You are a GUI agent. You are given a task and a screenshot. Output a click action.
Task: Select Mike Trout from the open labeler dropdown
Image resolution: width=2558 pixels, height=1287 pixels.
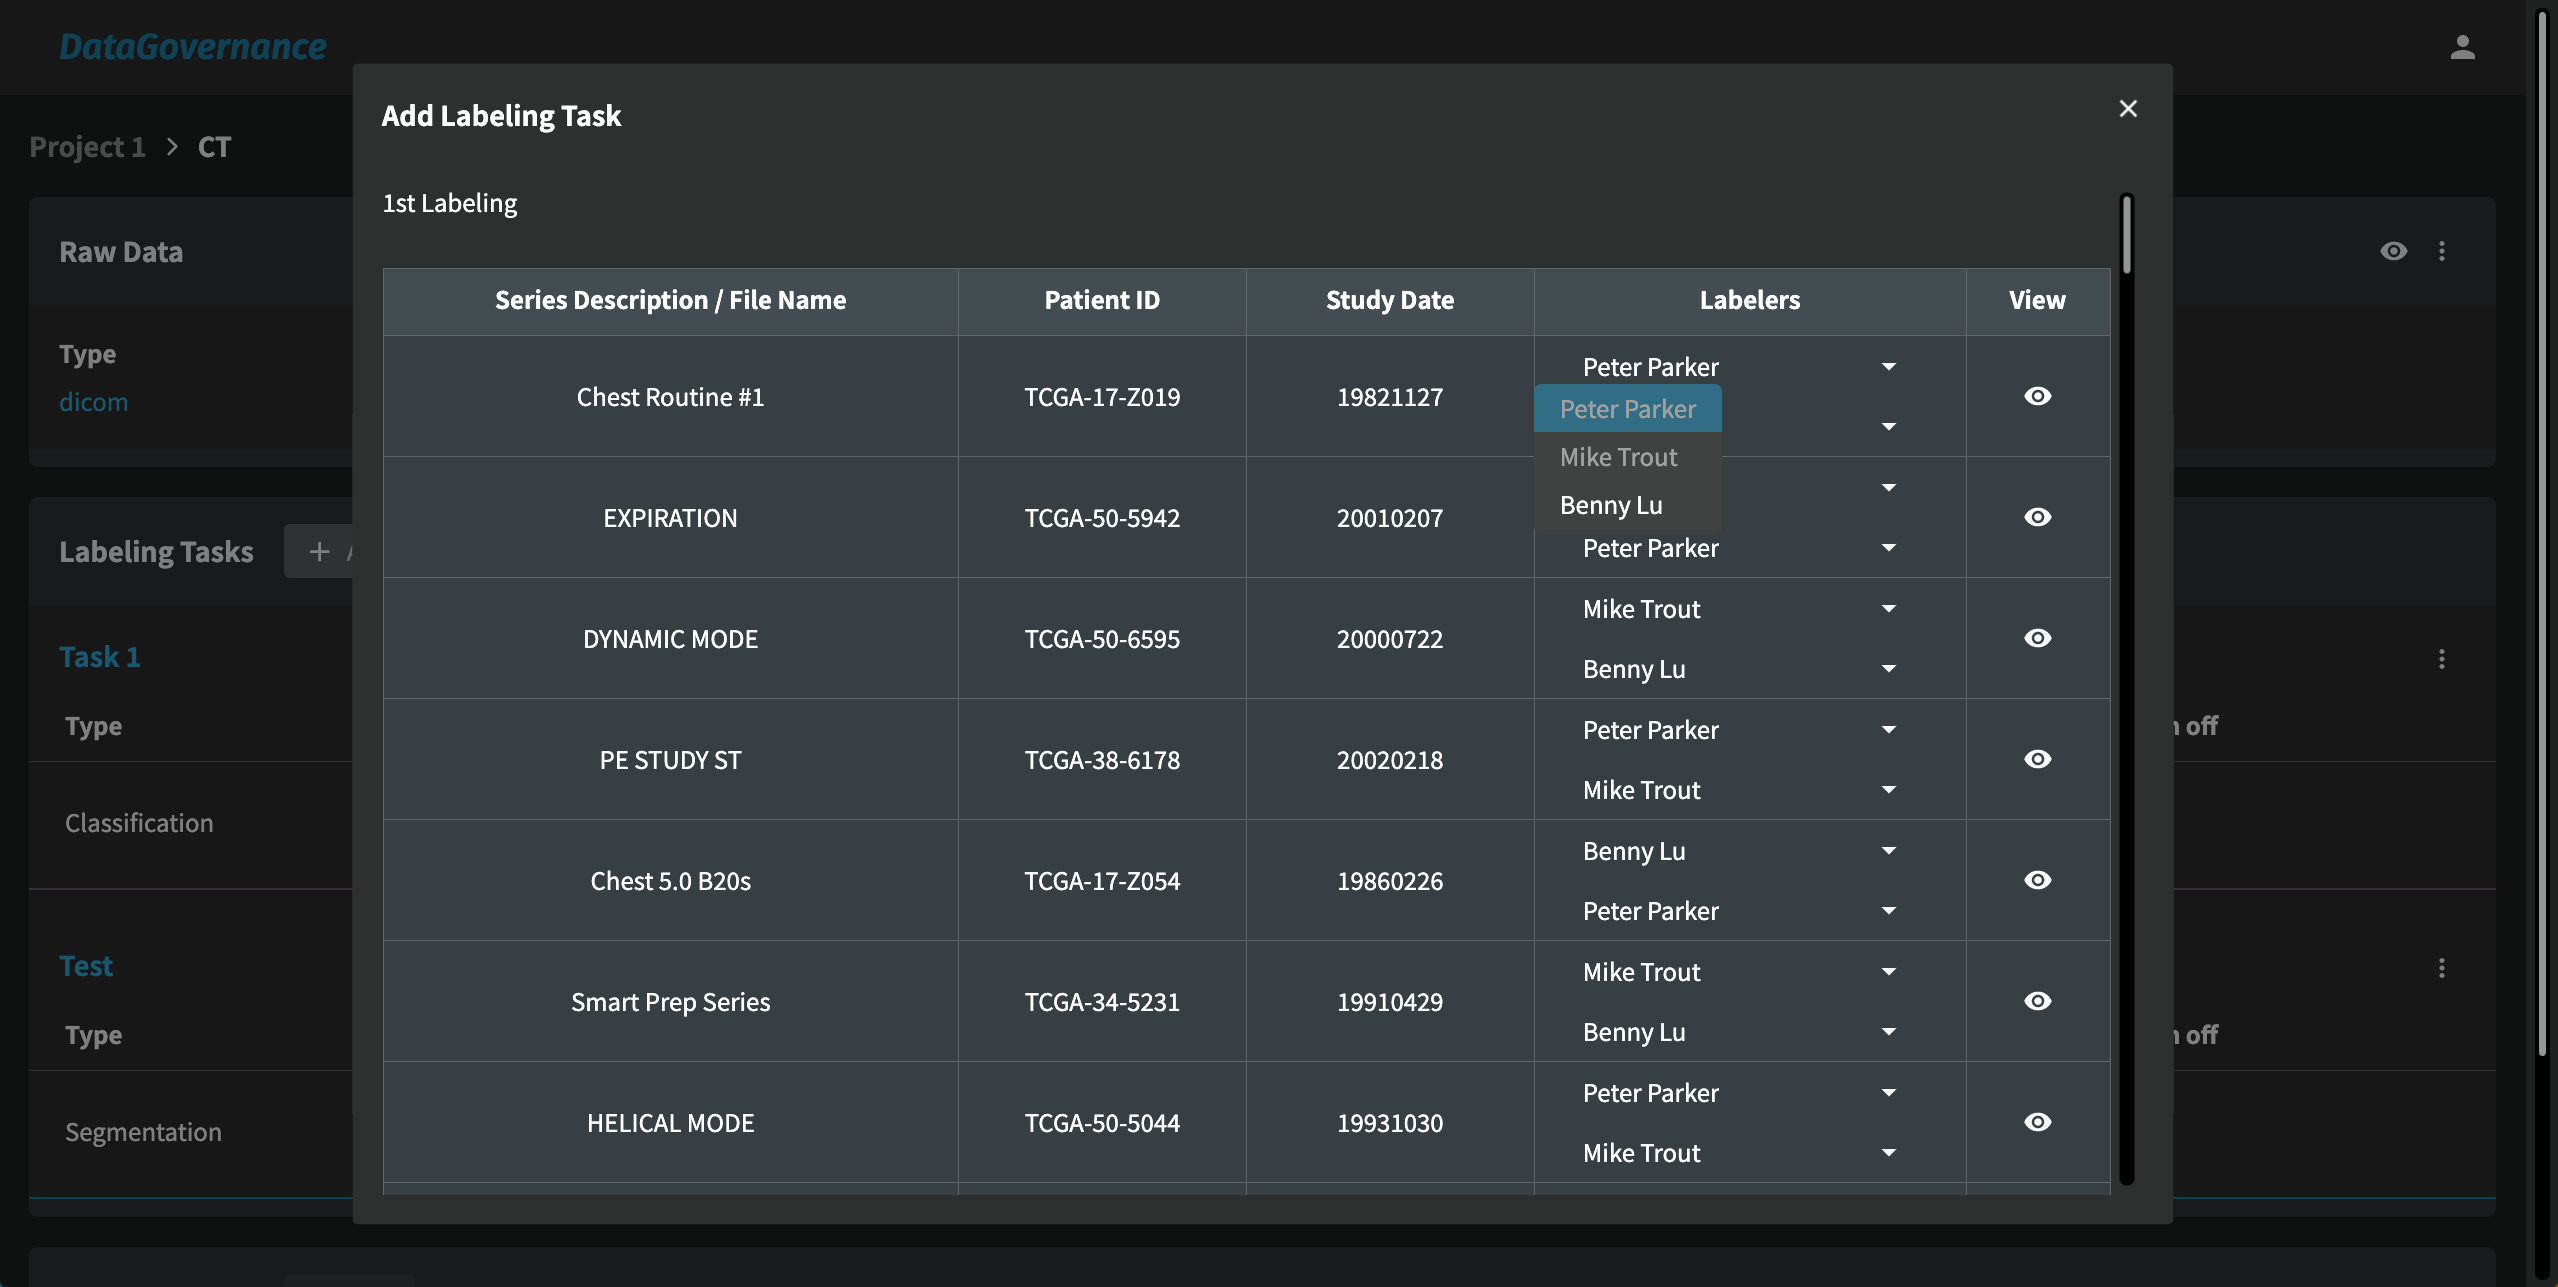click(1618, 456)
